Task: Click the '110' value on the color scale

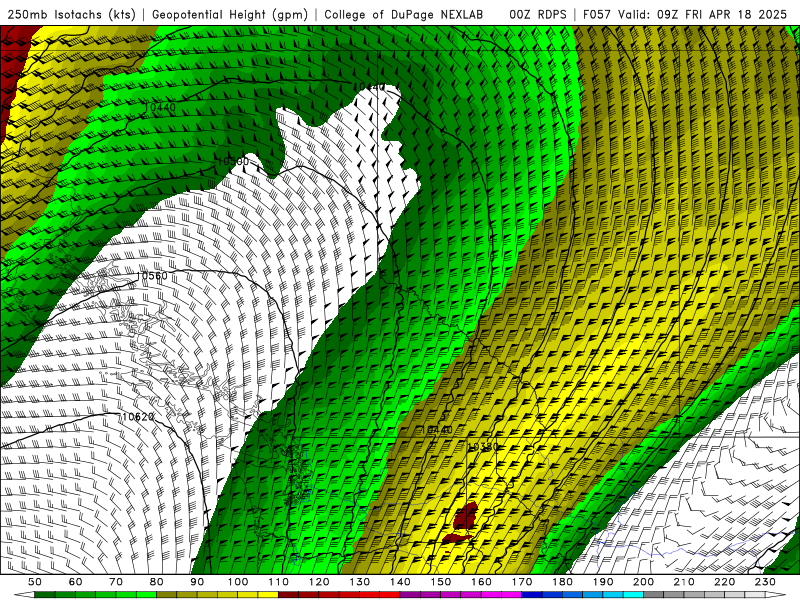Action: (x=278, y=582)
